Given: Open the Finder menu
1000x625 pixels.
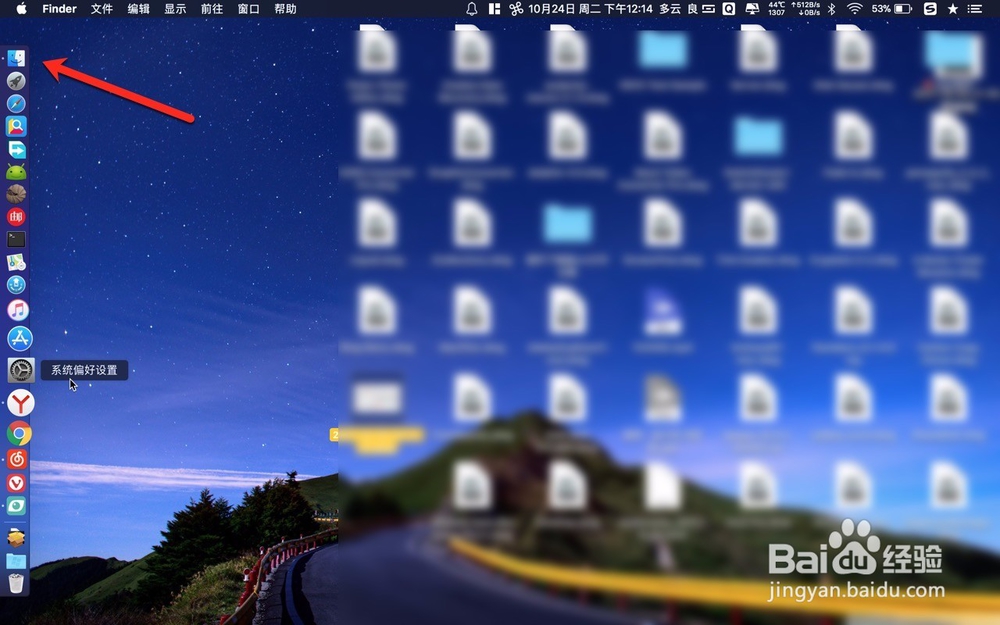Looking at the screenshot, I should click(x=59, y=9).
